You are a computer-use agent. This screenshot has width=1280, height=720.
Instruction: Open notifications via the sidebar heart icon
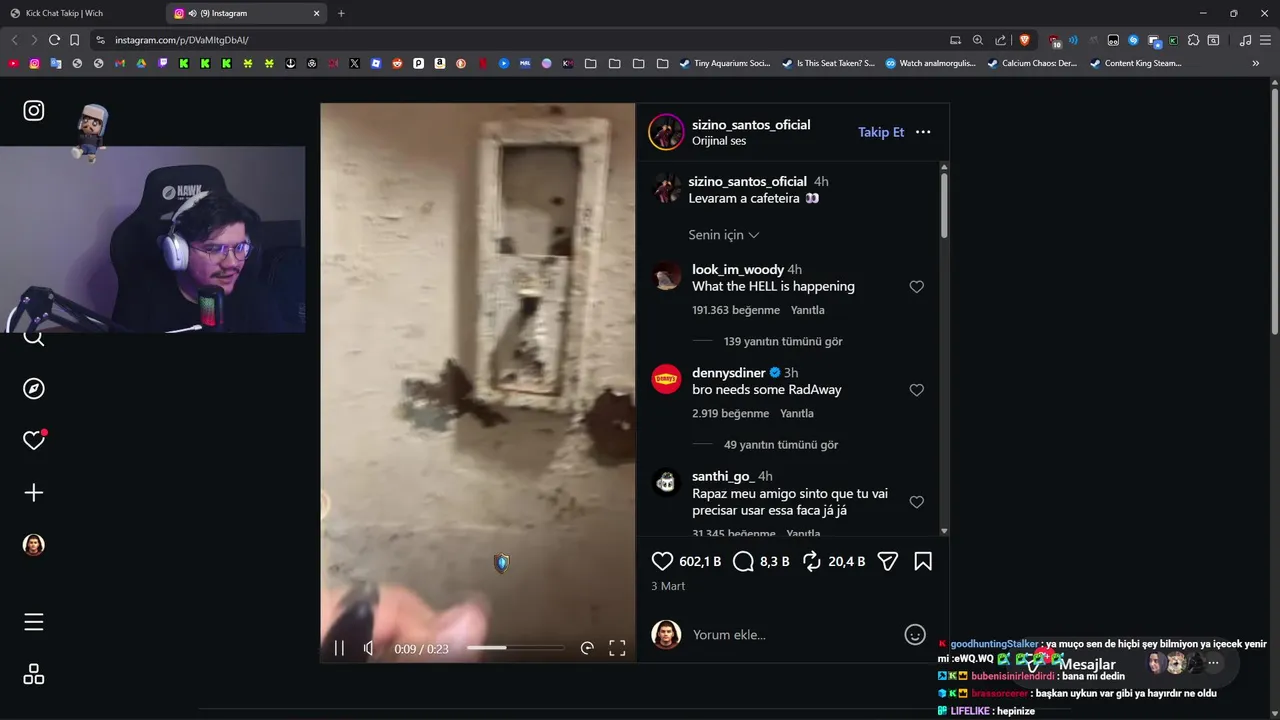coord(34,440)
